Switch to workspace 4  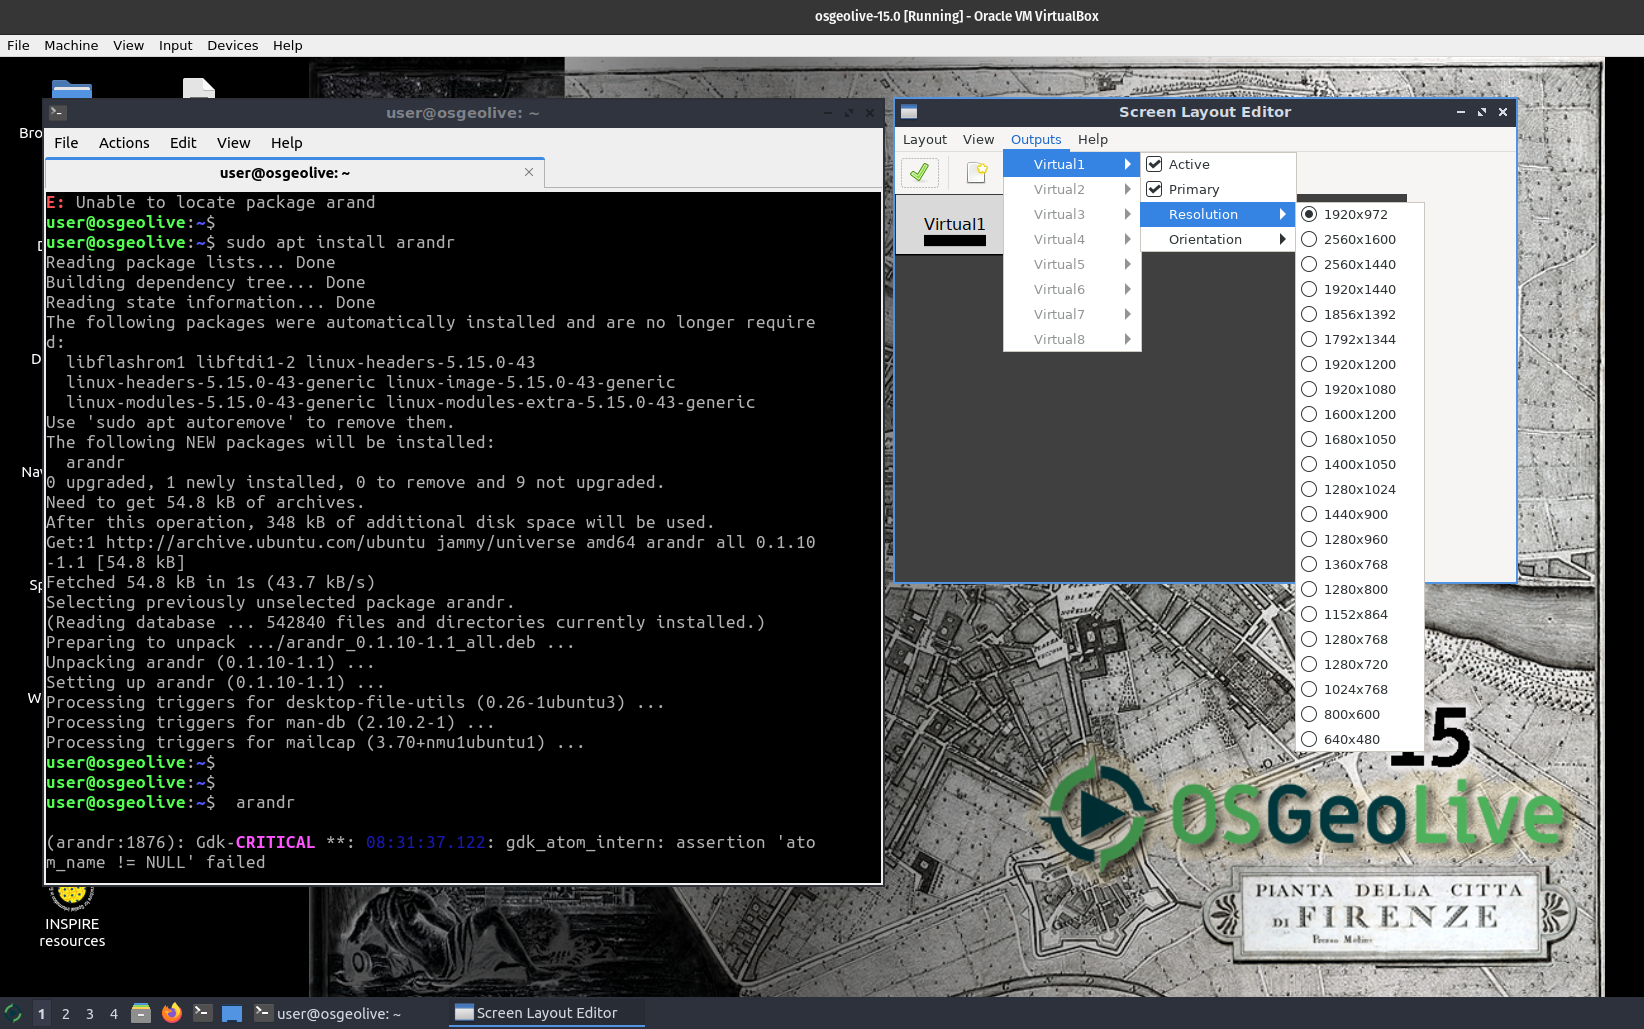114,1013
